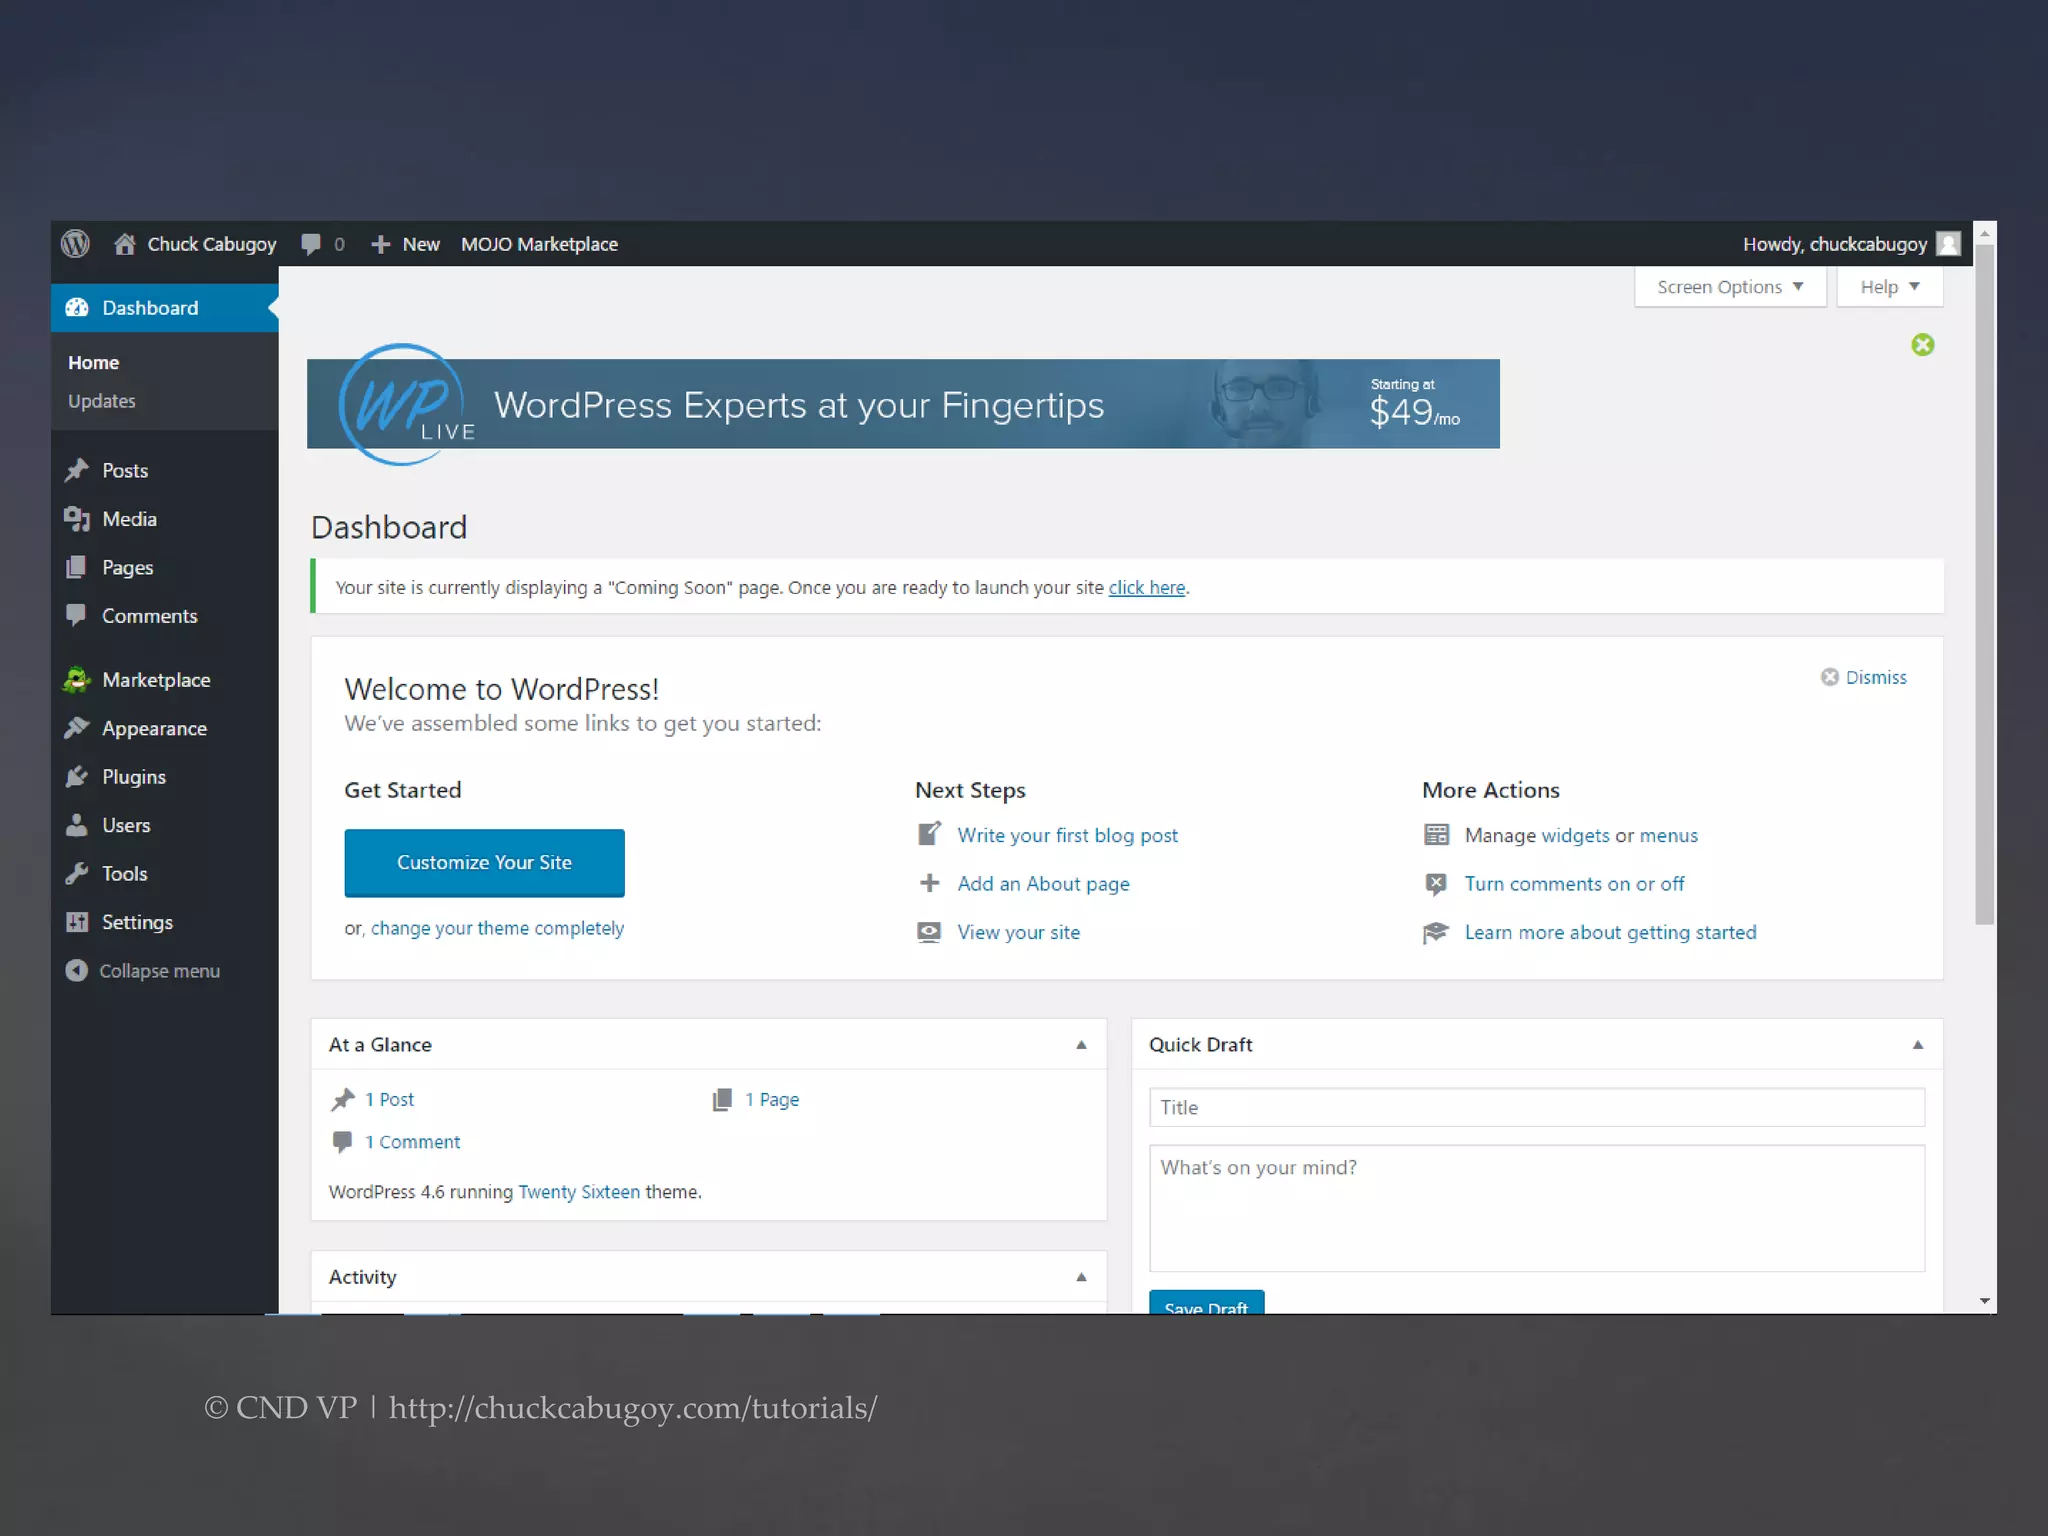Image resolution: width=2048 pixels, height=1536 pixels.
Task: Click the Dismiss circle X icon
Action: [x=1830, y=677]
